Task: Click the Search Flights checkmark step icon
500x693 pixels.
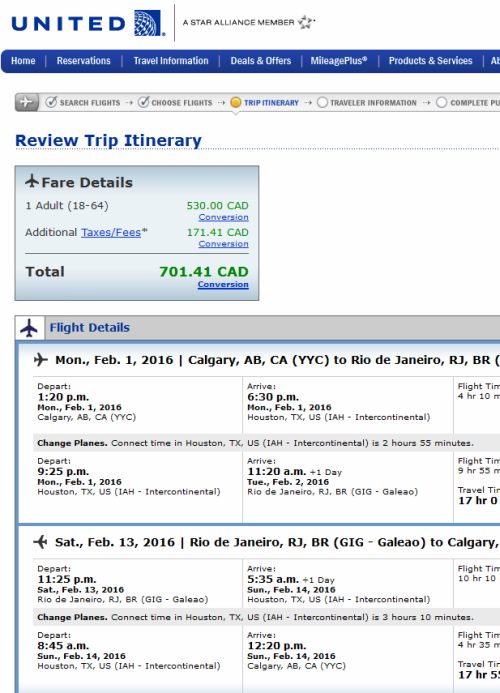Action: 51,102
